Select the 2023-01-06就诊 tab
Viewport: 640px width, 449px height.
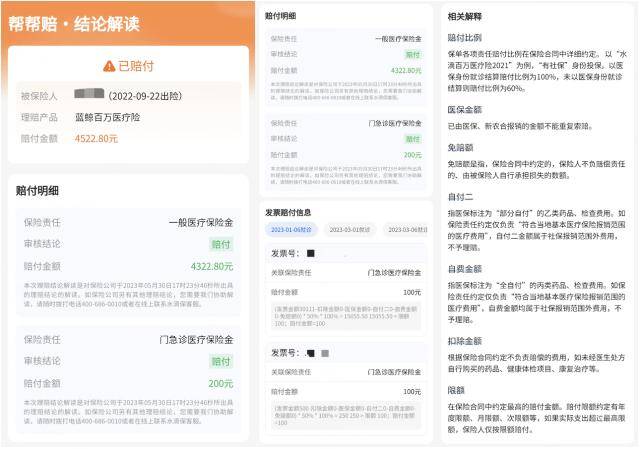(289, 230)
